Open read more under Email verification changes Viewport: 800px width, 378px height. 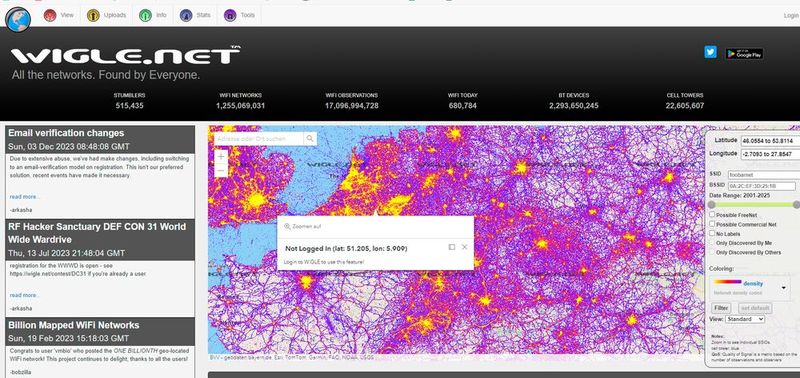(x=24, y=197)
